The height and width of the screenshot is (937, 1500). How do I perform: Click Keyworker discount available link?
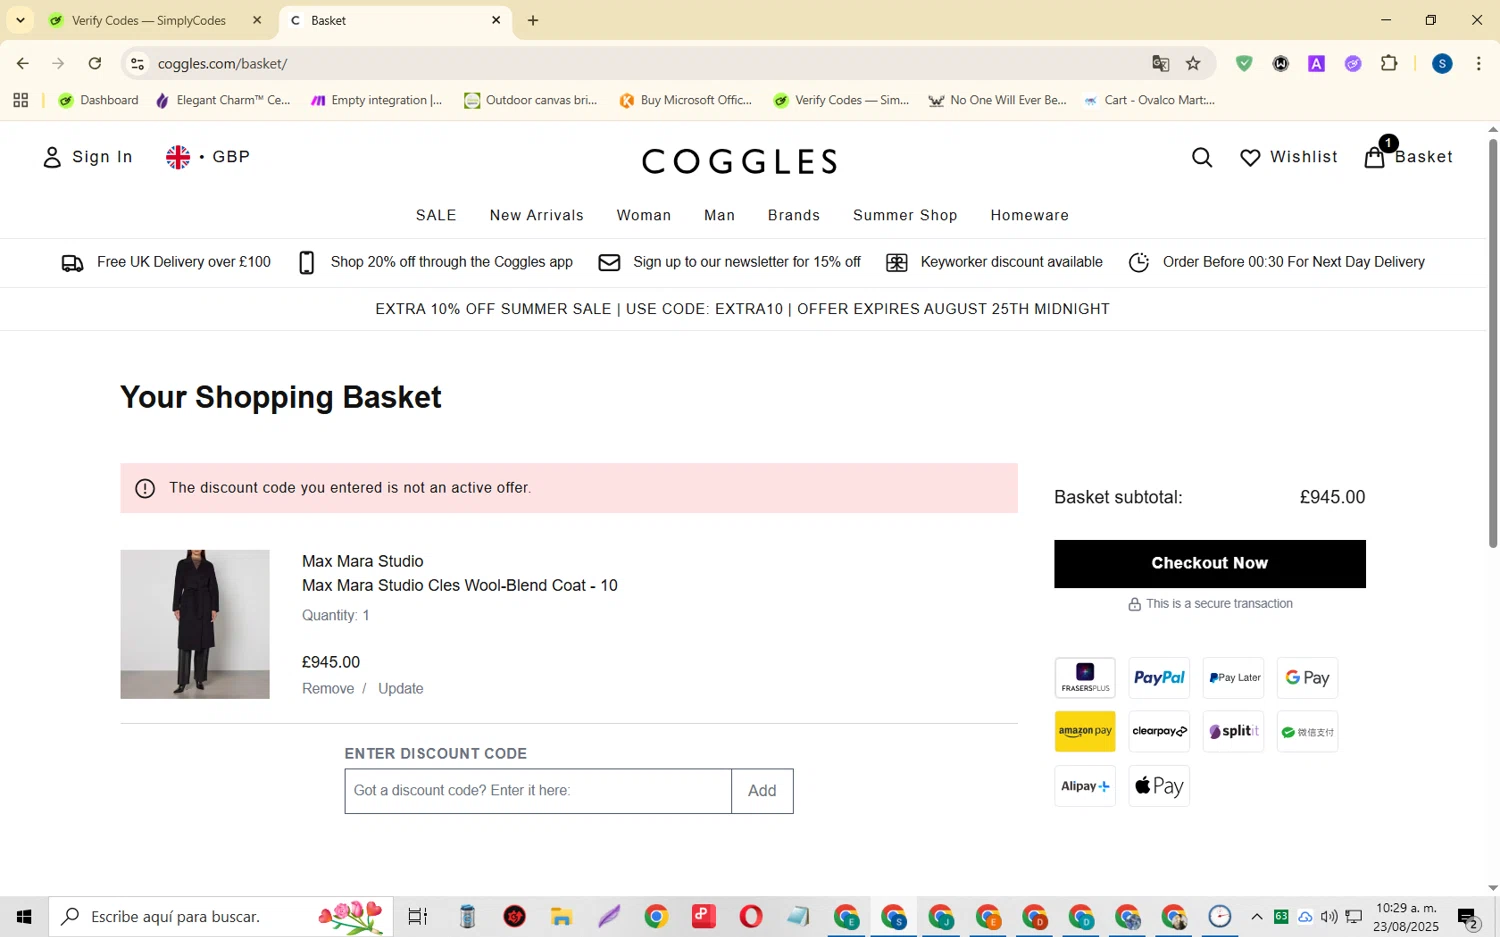995,262
